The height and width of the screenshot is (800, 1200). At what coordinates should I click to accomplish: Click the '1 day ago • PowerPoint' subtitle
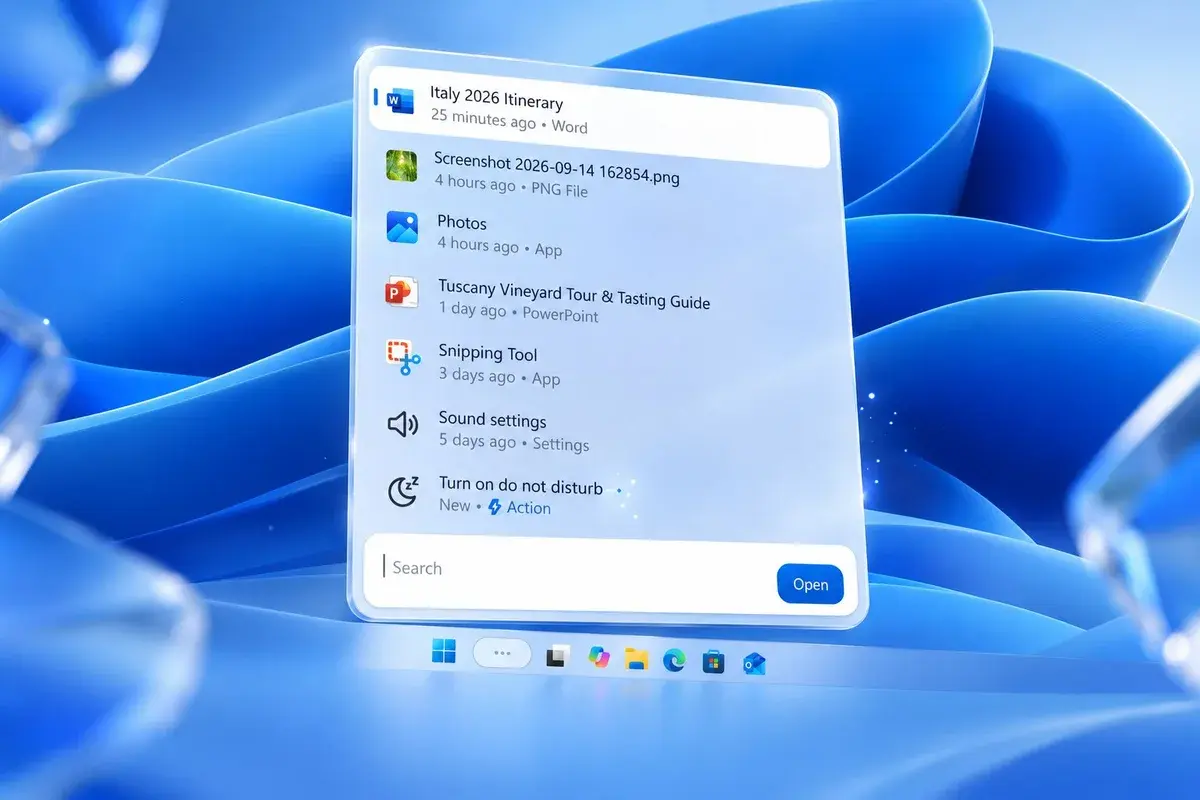[x=518, y=313]
